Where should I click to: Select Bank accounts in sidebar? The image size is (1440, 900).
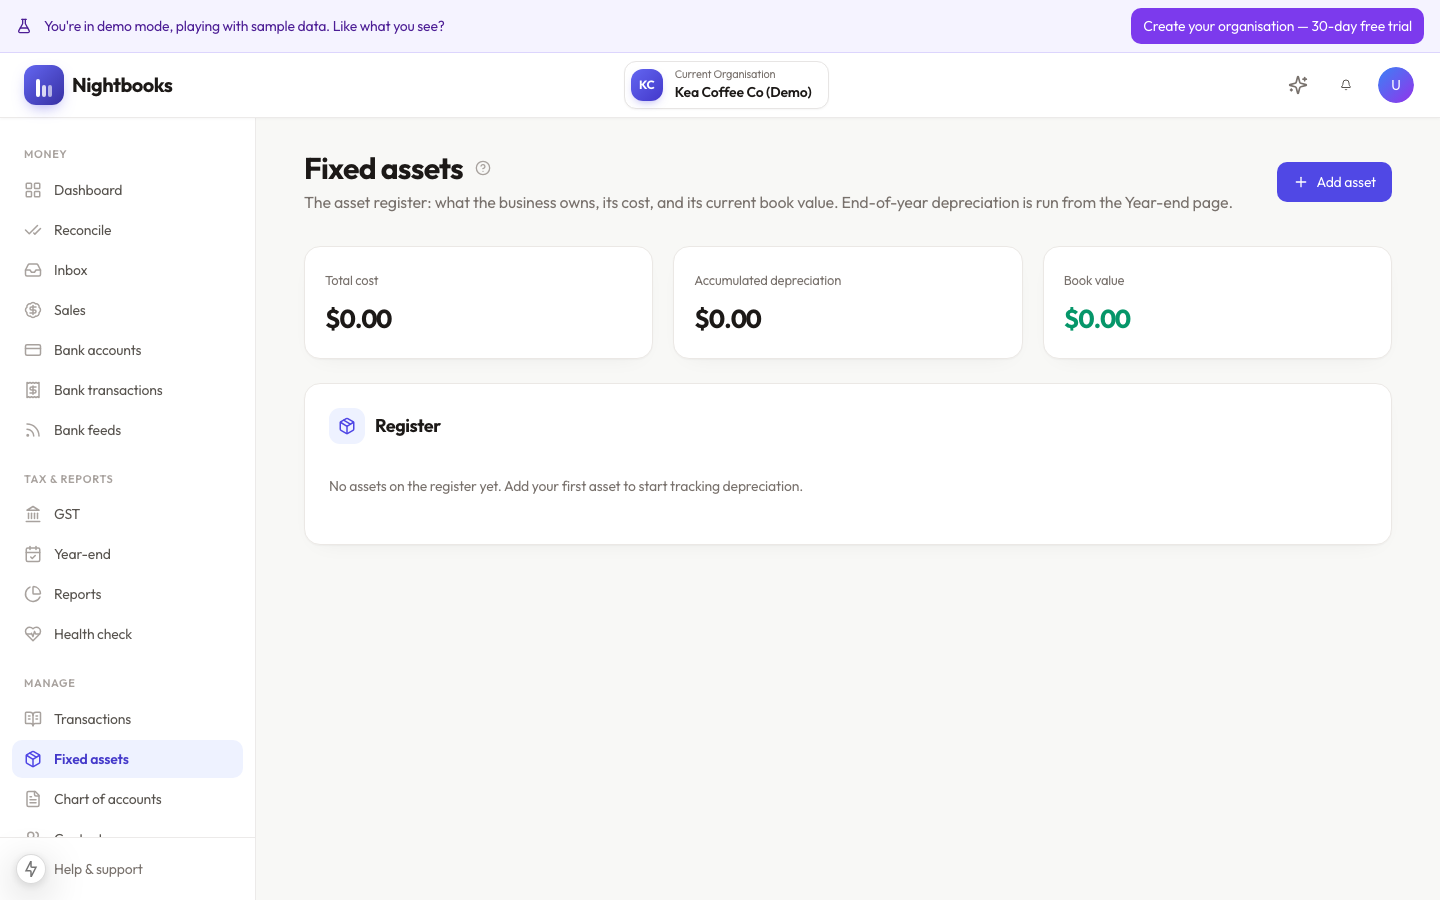pyautogui.click(x=127, y=350)
